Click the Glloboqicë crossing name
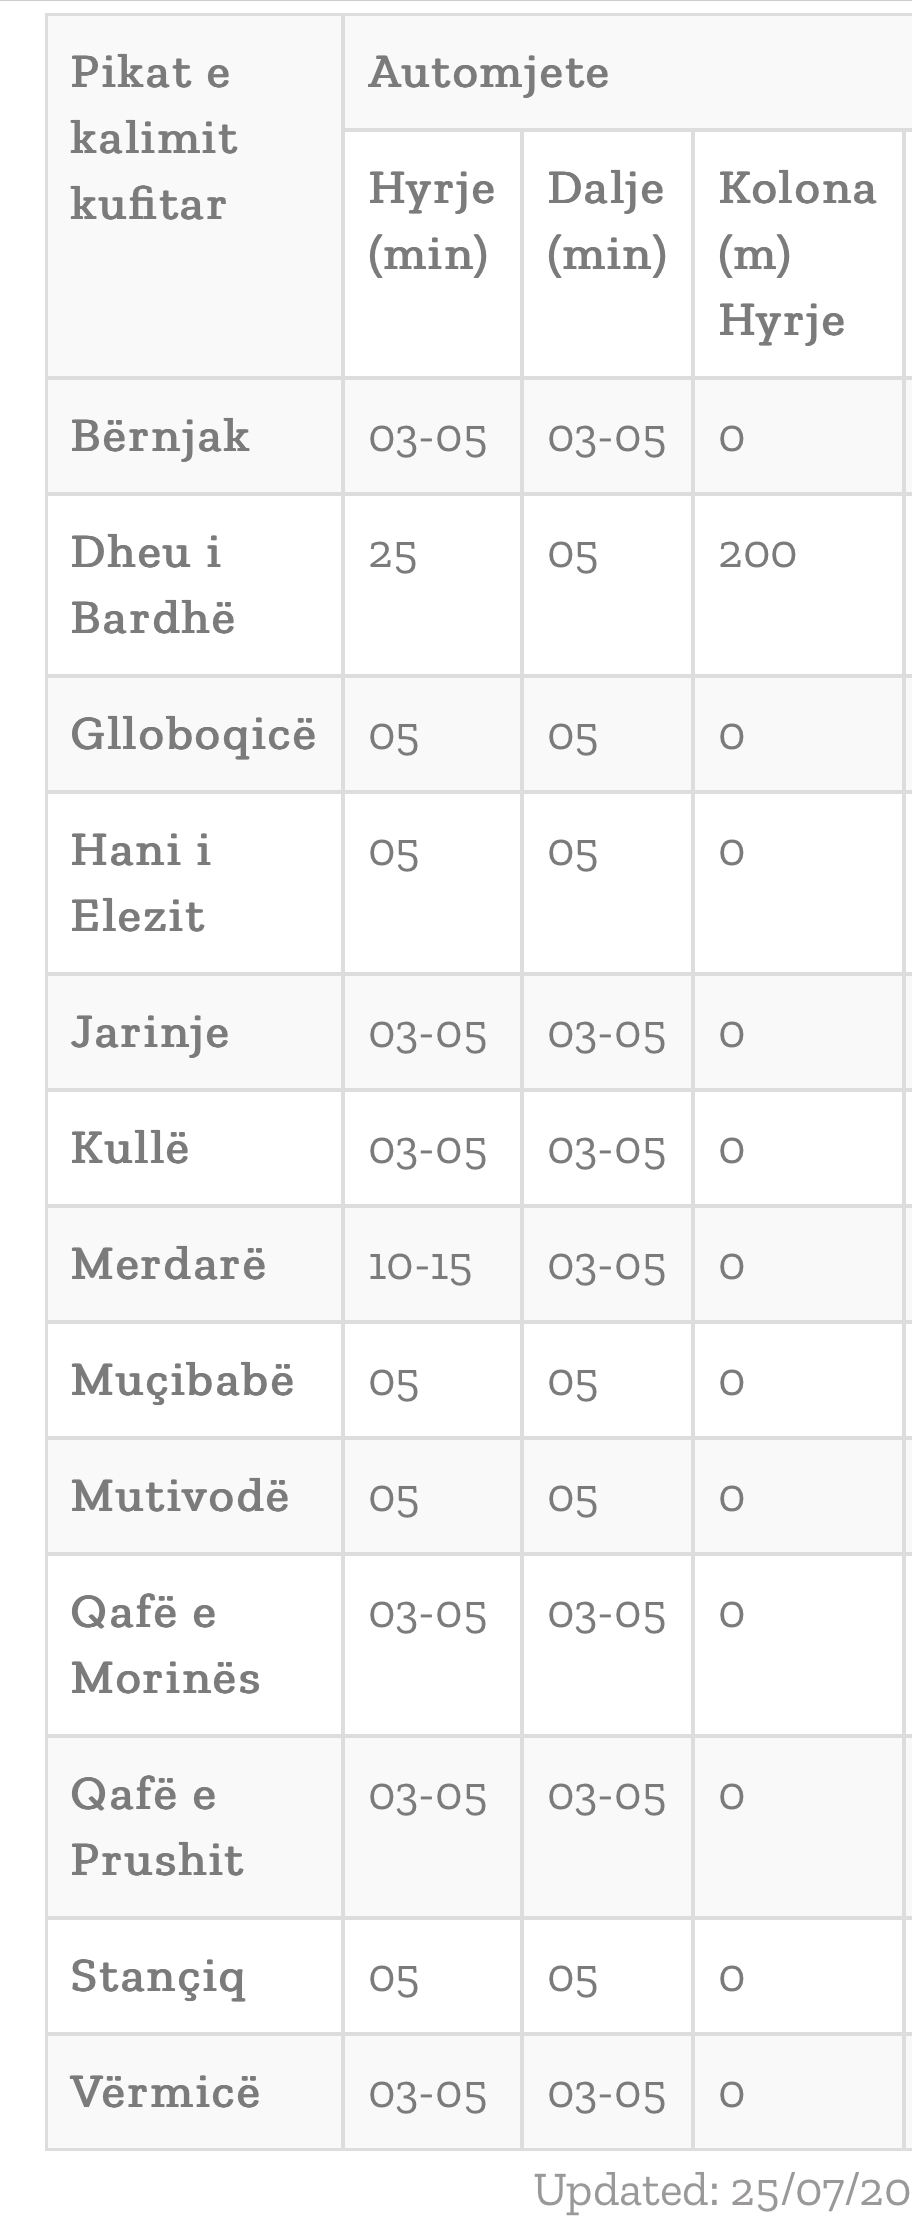 (193, 735)
